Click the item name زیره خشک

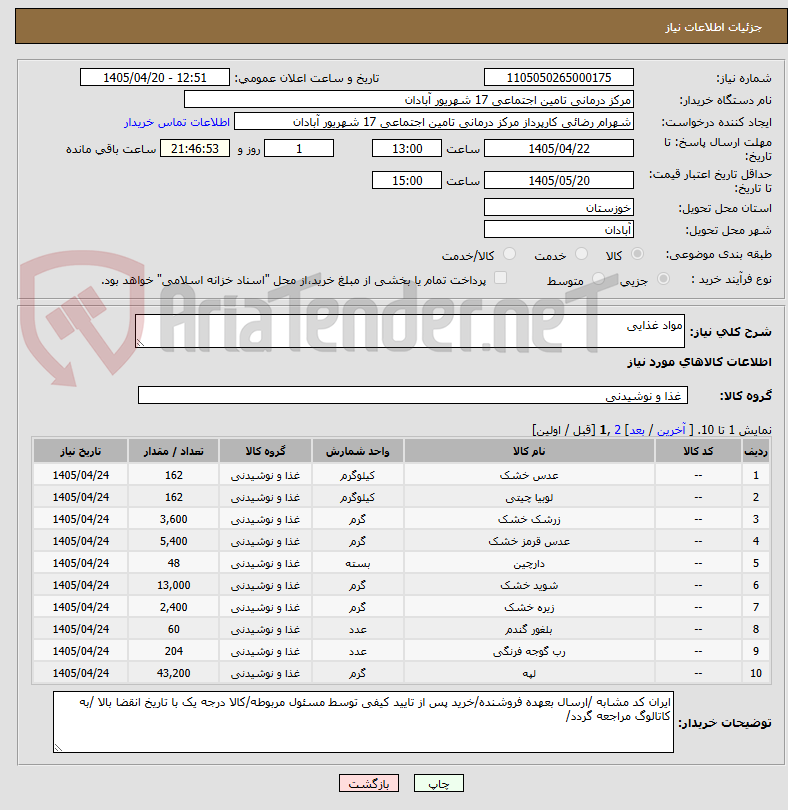pyautogui.click(x=529, y=608)
